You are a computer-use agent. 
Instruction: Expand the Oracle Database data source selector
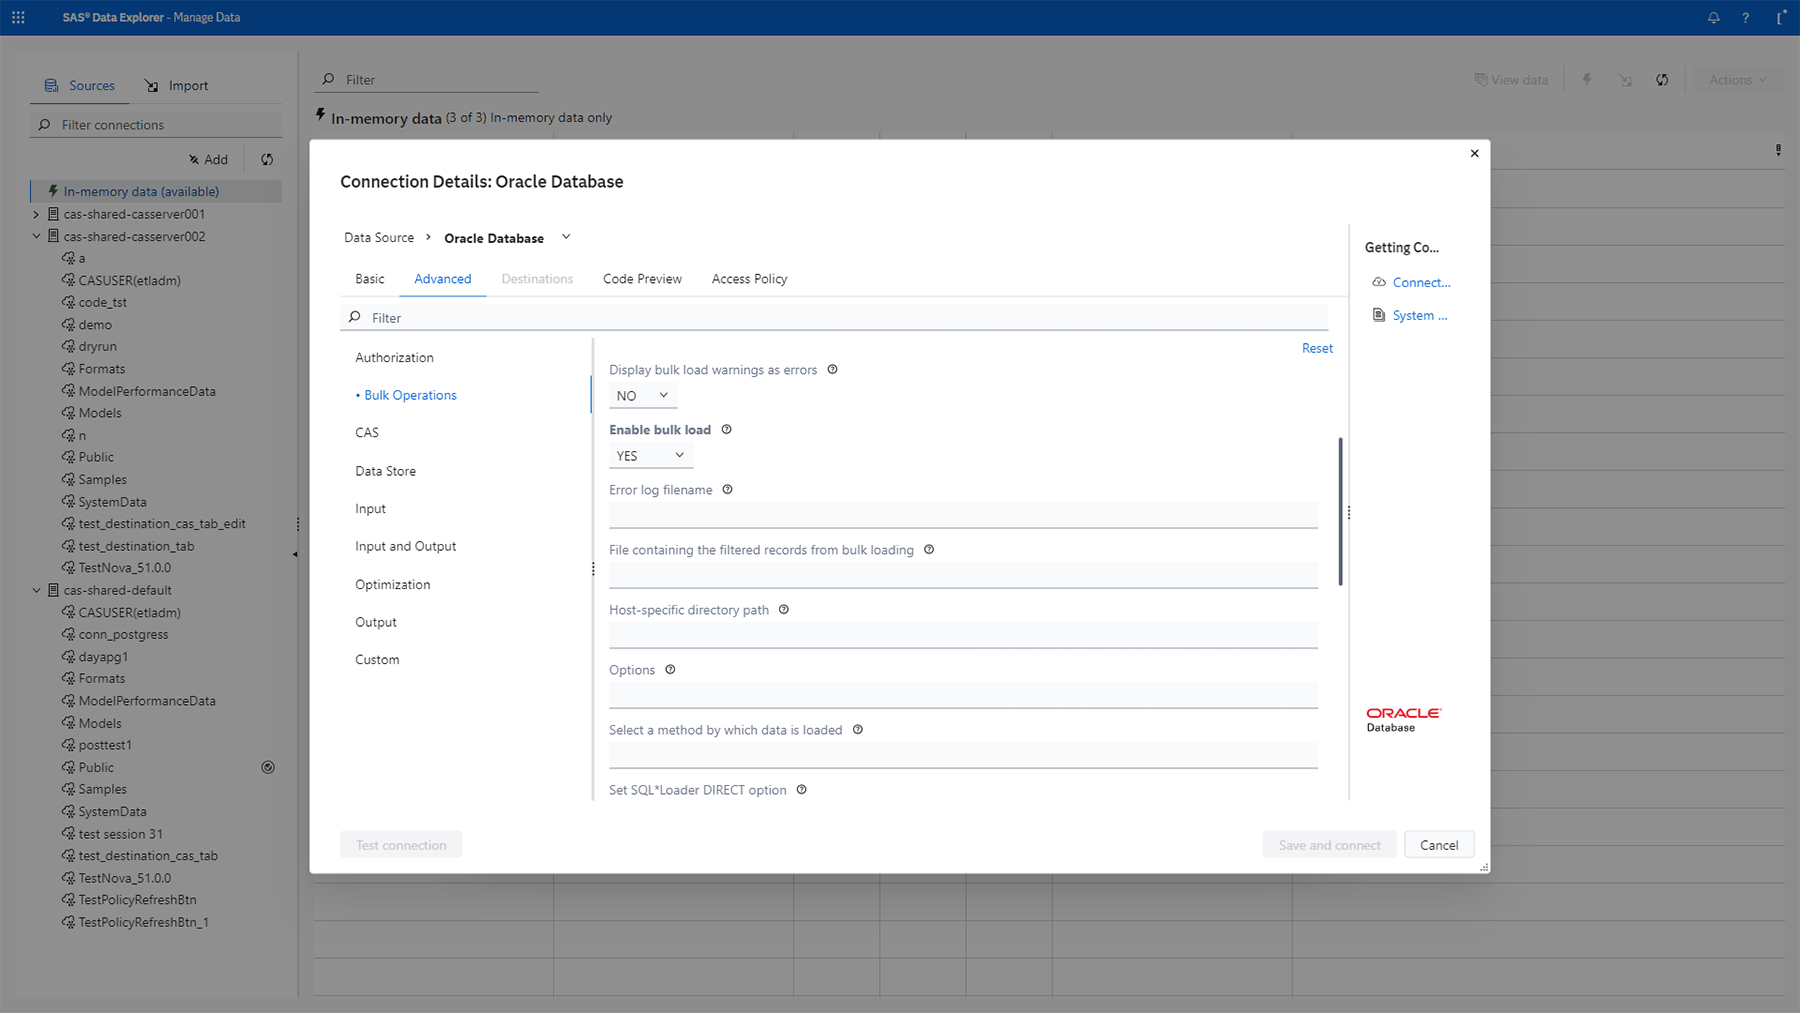pos(566,237)
